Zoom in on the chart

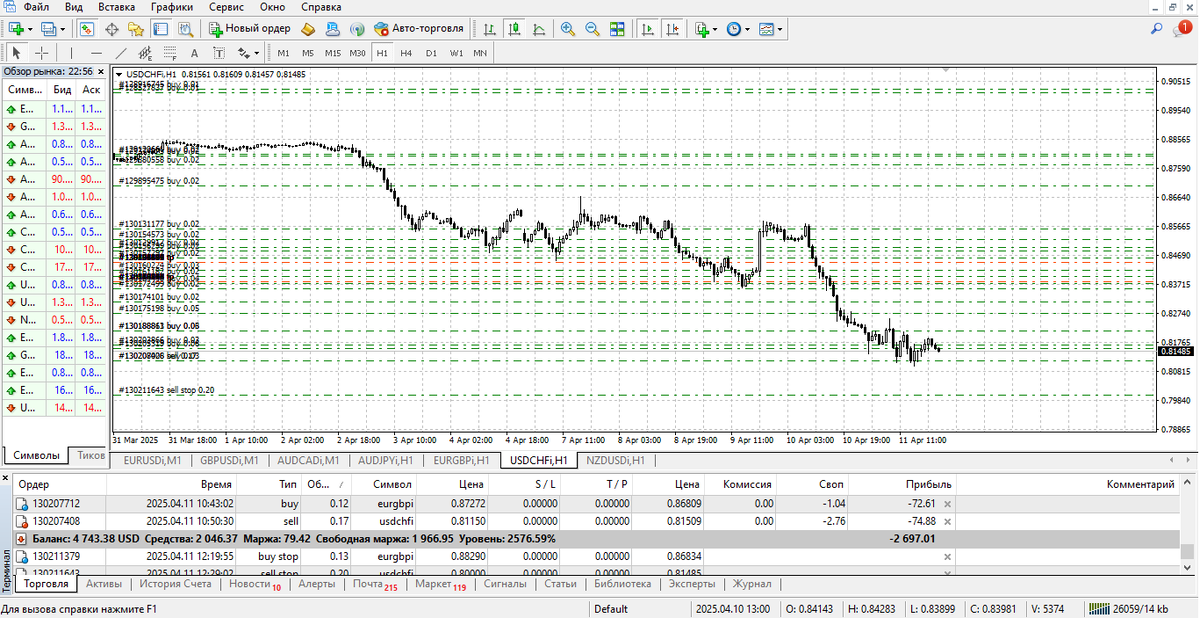click(x=568, y=29)
